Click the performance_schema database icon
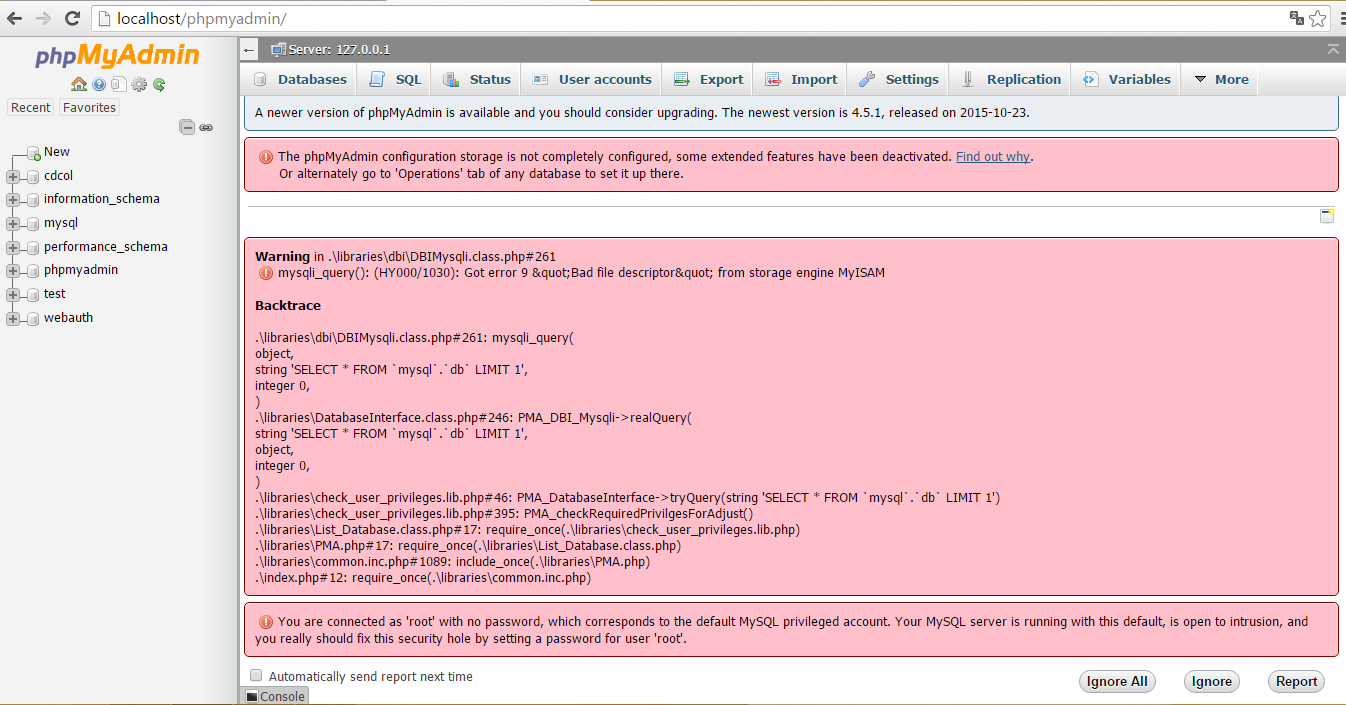 [x=34, y=248]
